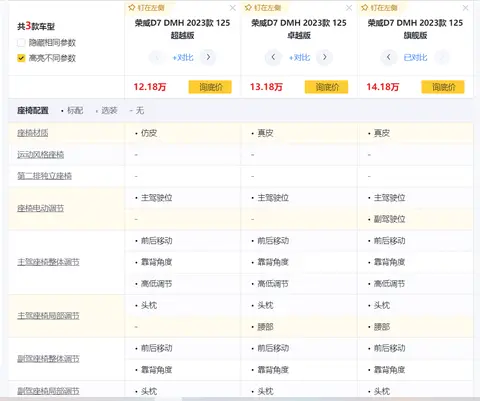This screenshot has width=480, height=401.
Task: Click 已对比 under the 旗舰版 model
Action: tap(415, 57)
